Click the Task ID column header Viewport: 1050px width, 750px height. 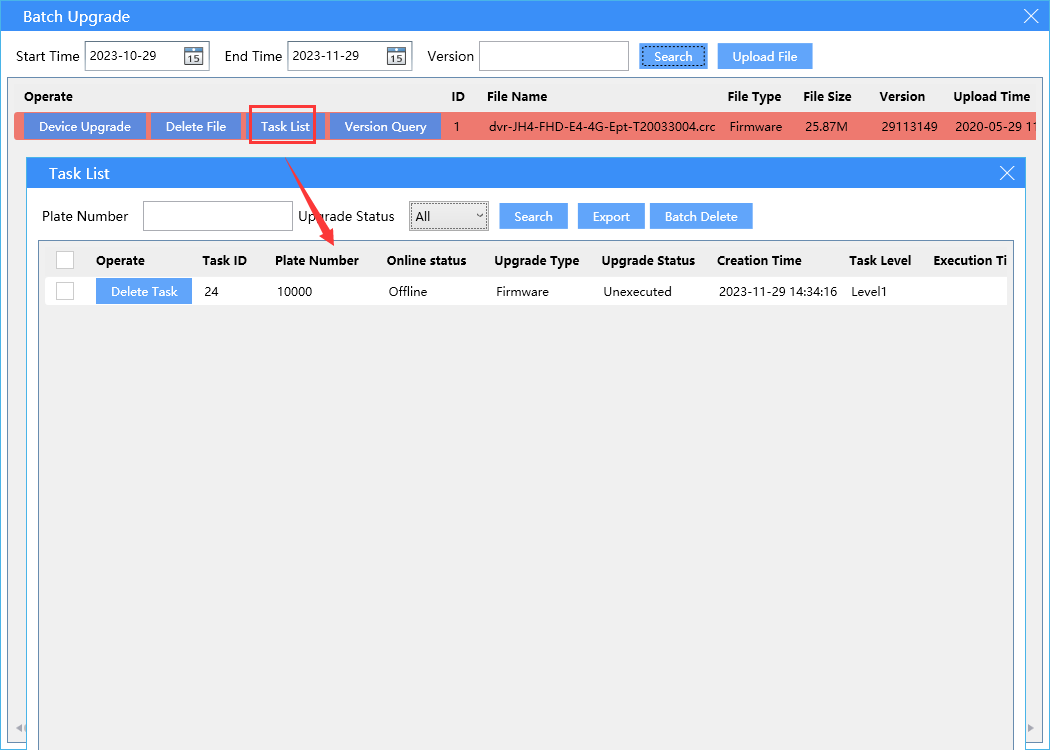[x=224, y=260]
